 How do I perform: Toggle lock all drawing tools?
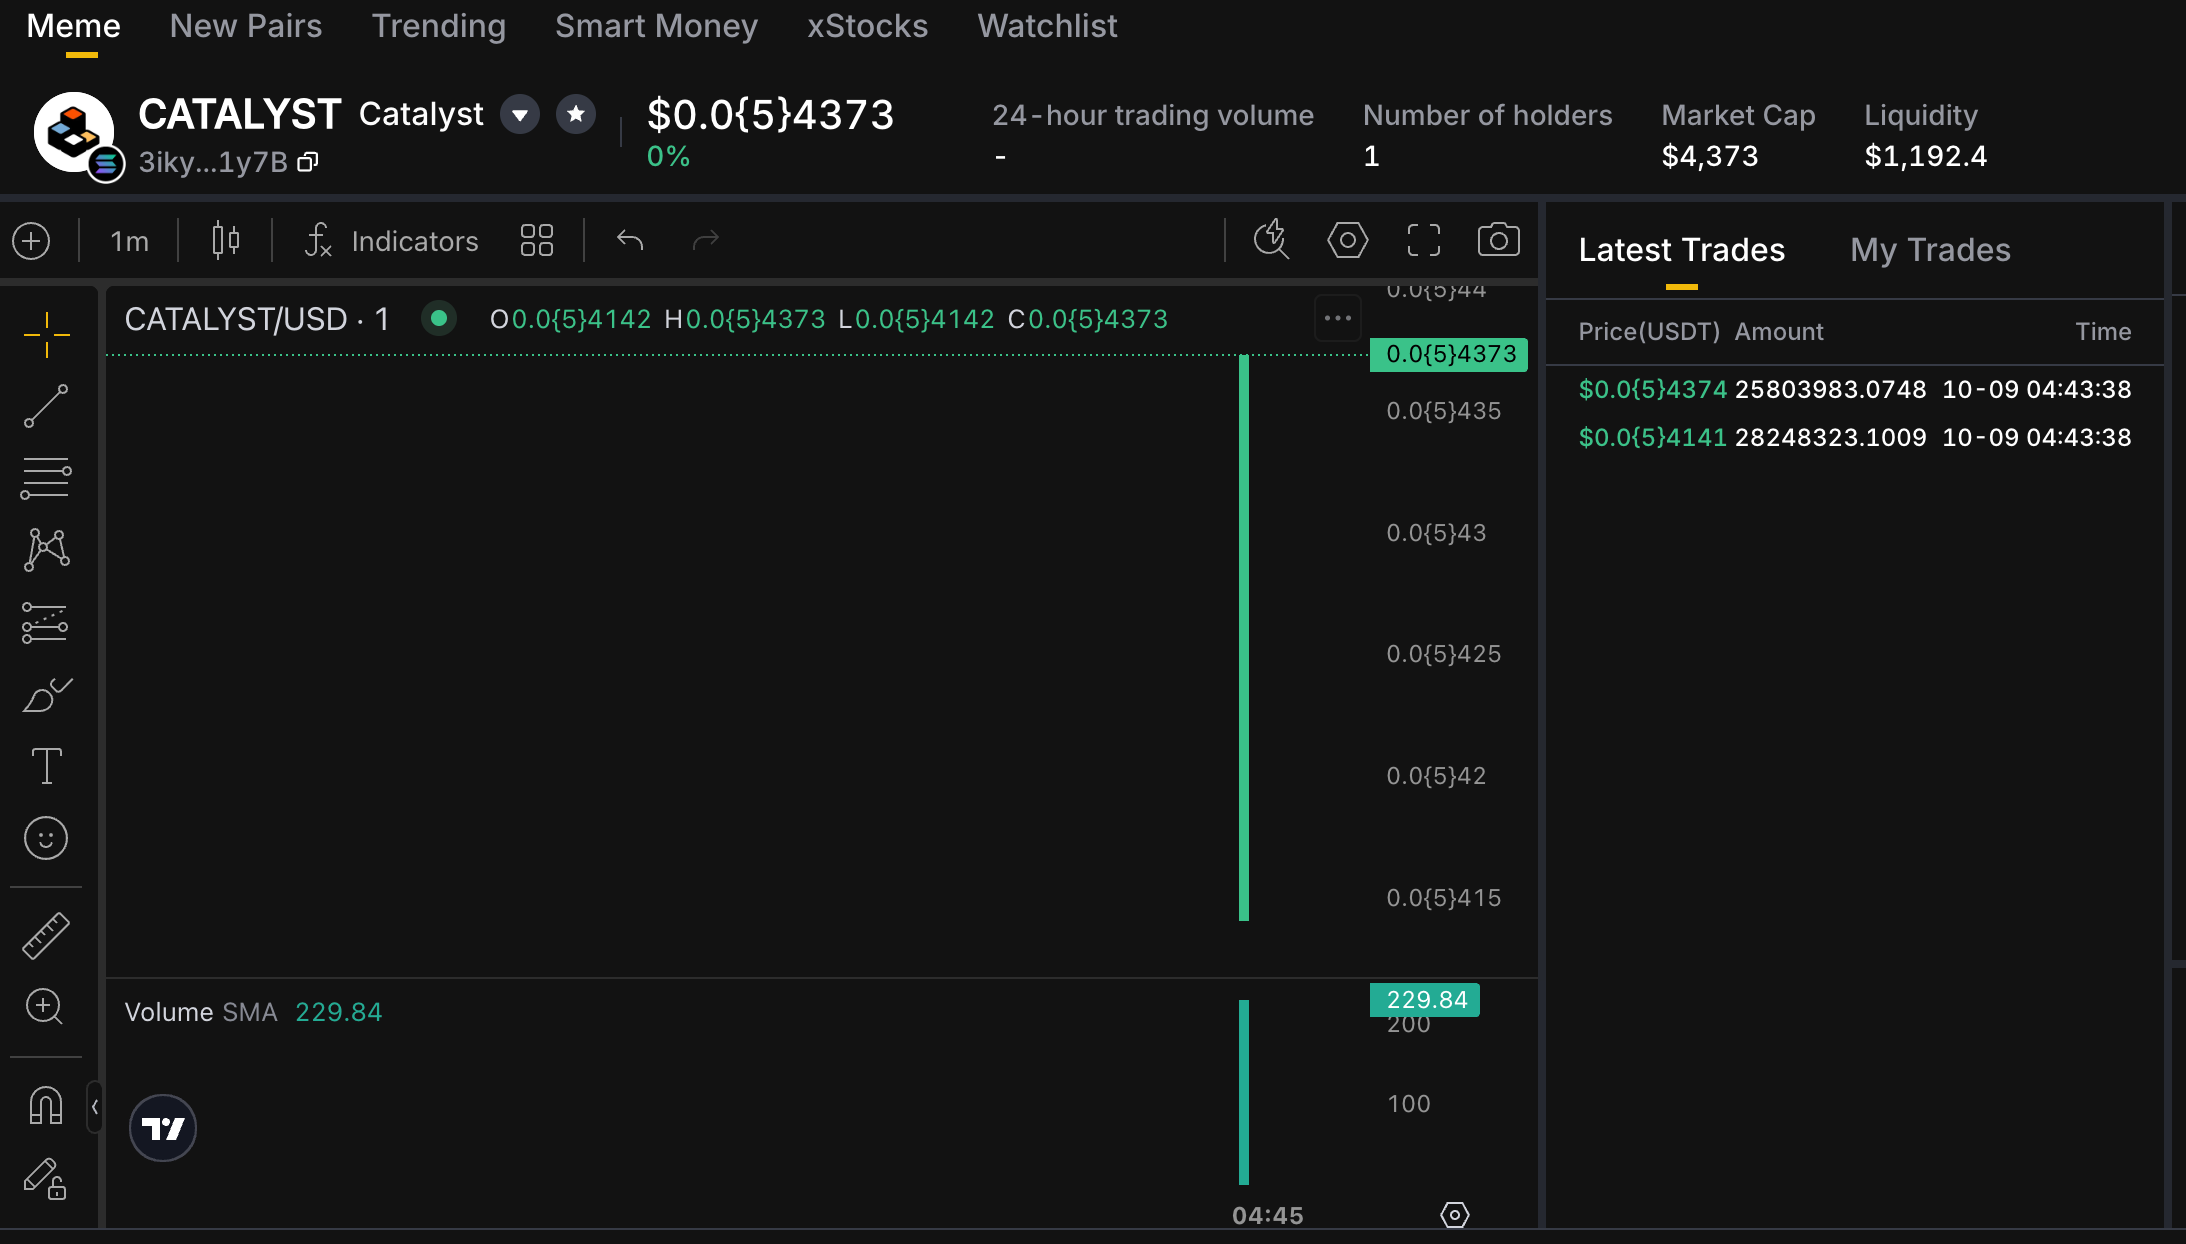[x=46, y=1178]
